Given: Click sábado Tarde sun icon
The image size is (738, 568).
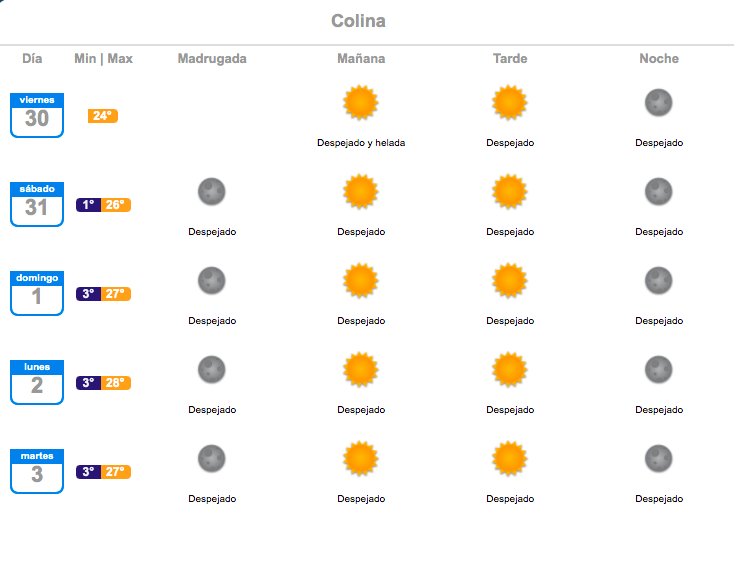Looking at the screenshot, I should point(510,192).
